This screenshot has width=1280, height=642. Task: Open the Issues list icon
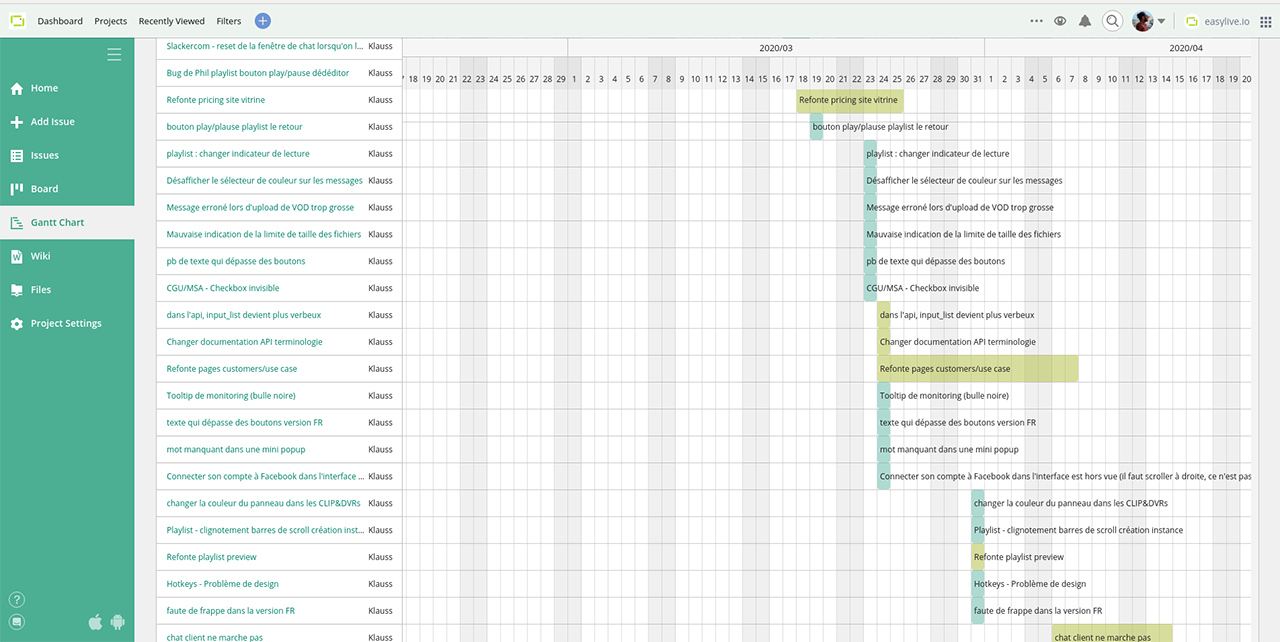click(x=17, y=155)
